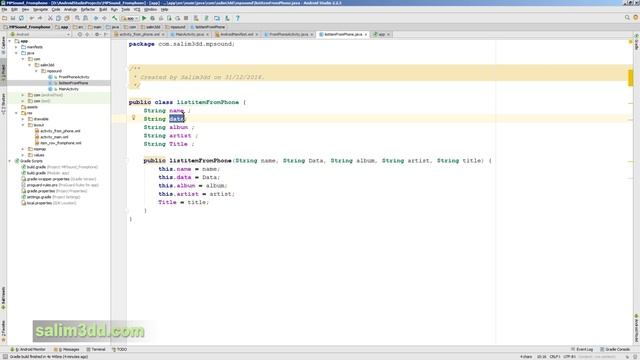Open the Edit menu
This screenshot has width=640, height=360.
click(x=14, y=9)
